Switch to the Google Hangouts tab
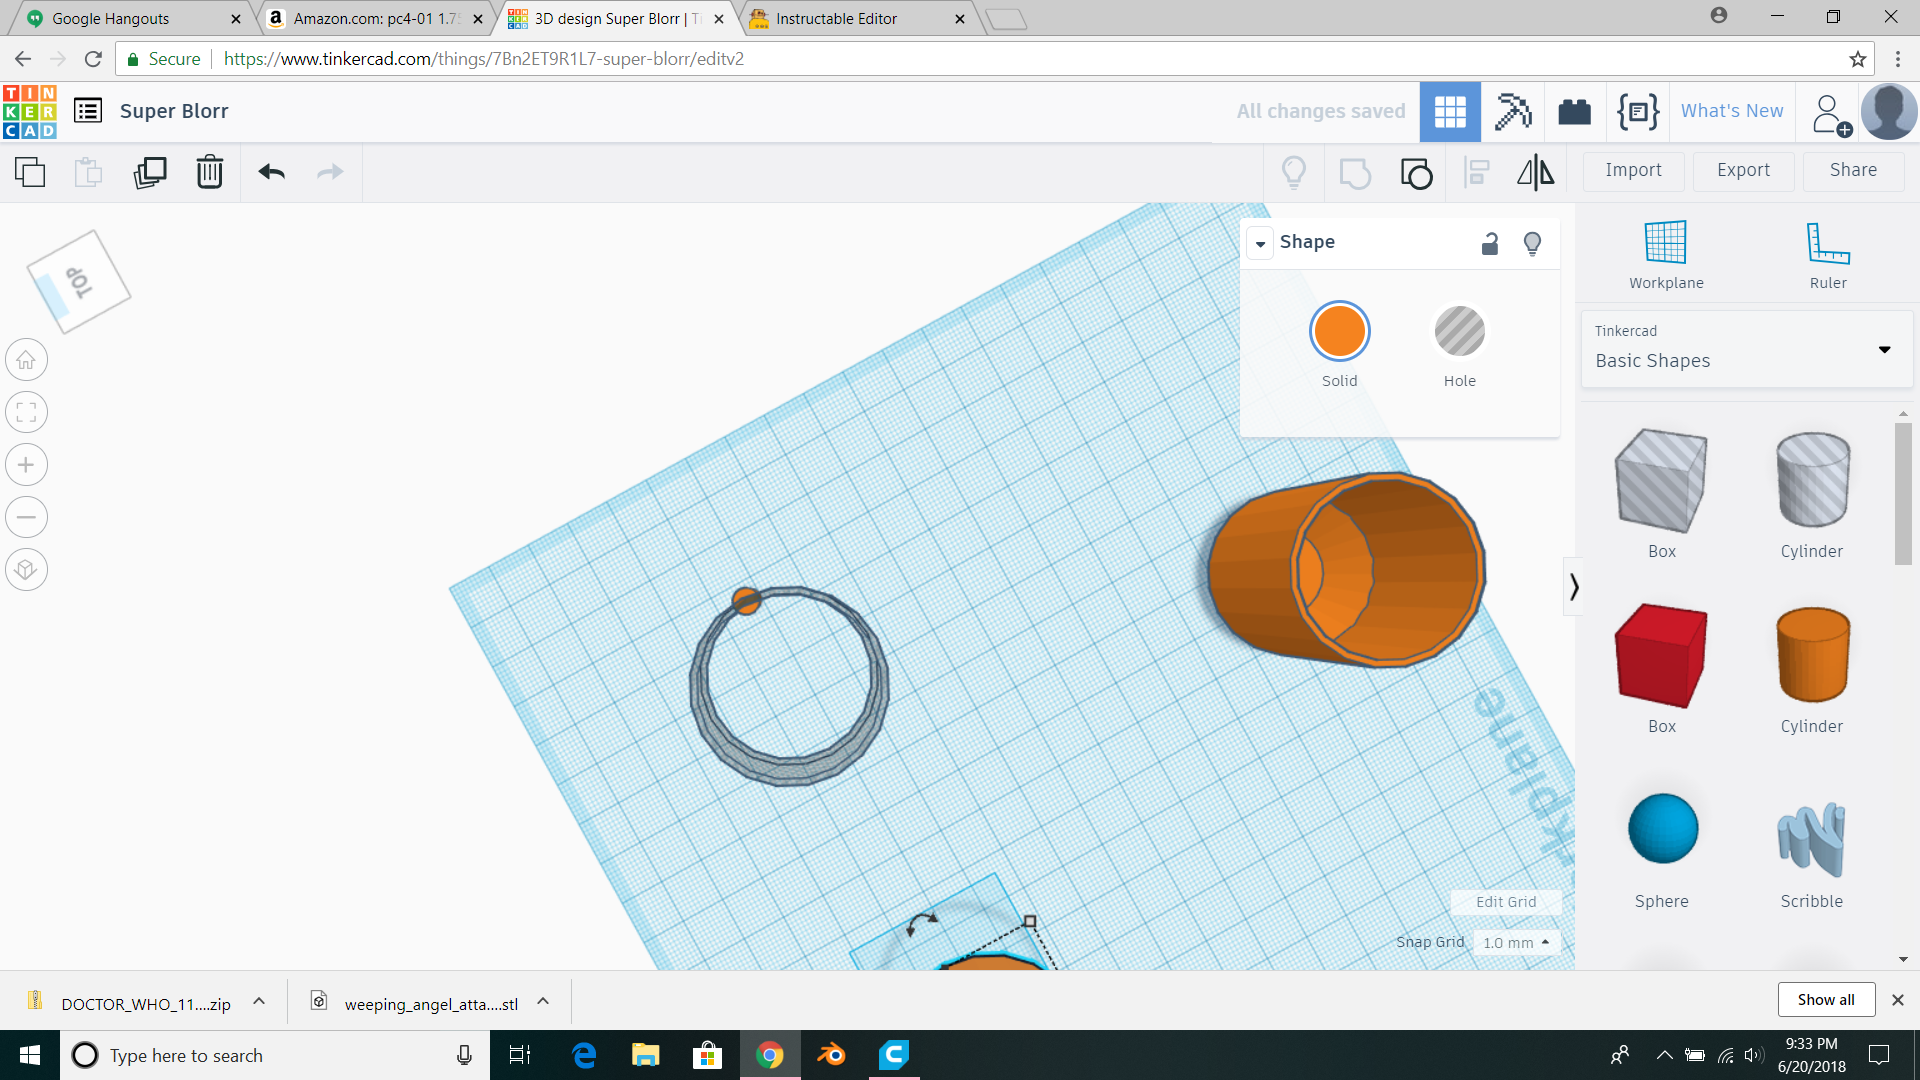Screen dimensions: 1920x1080 pyautogui.click(x=132, y=18)
